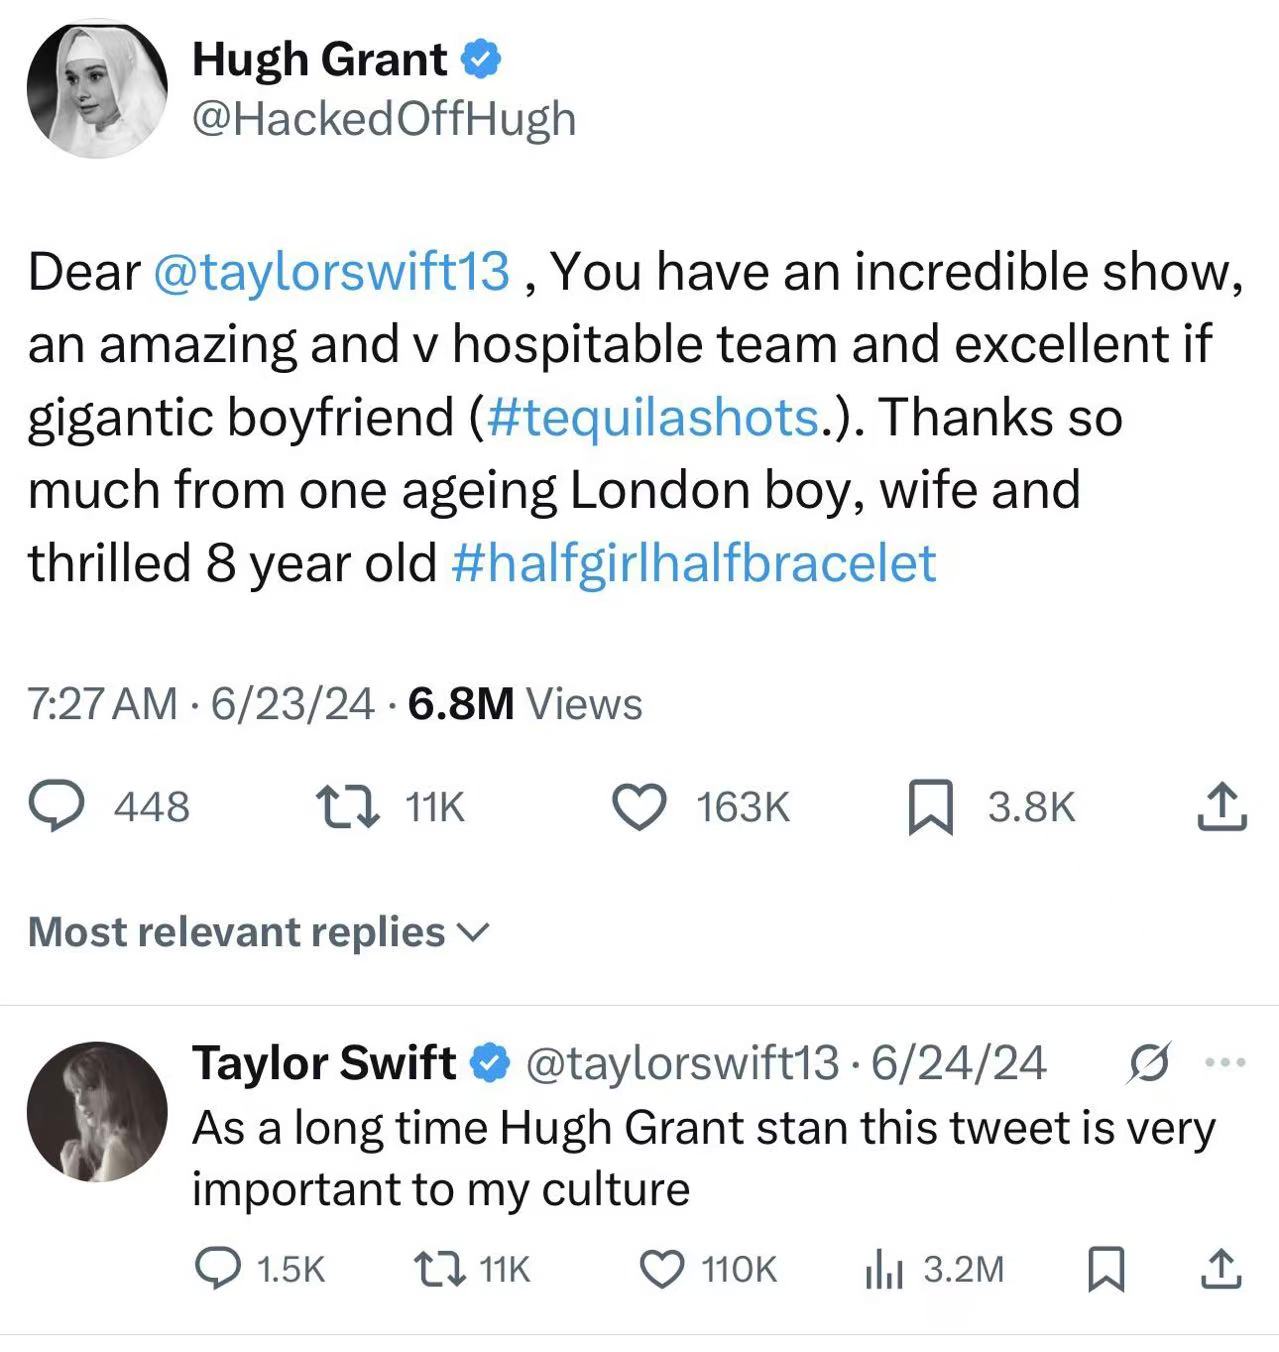Screen dimensions: 1279x1352
Task: Open the @taylorswift13 mention link
Action: click(330, 272)
